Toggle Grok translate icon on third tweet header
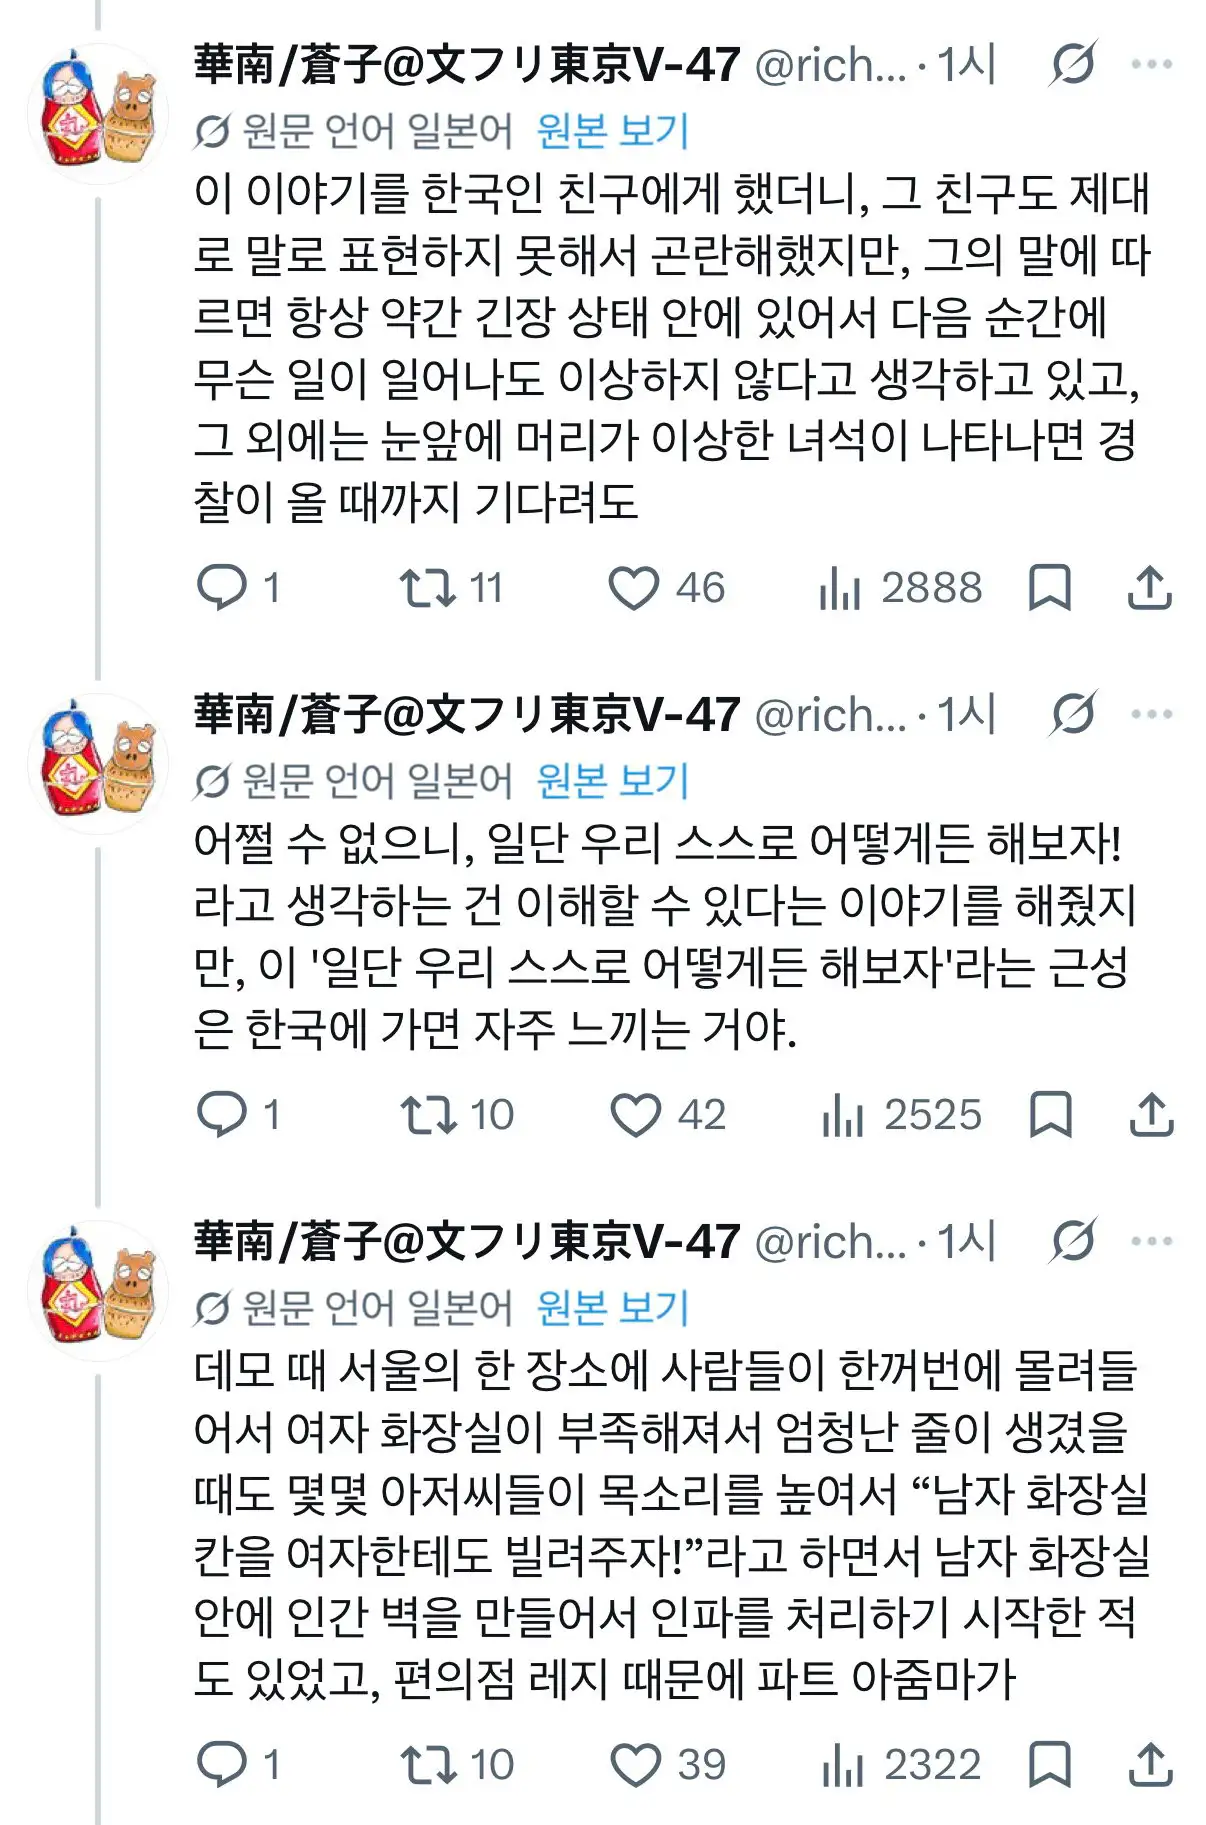Viewport: 1206px width, 1825px height. (x=1074, y=1241)
